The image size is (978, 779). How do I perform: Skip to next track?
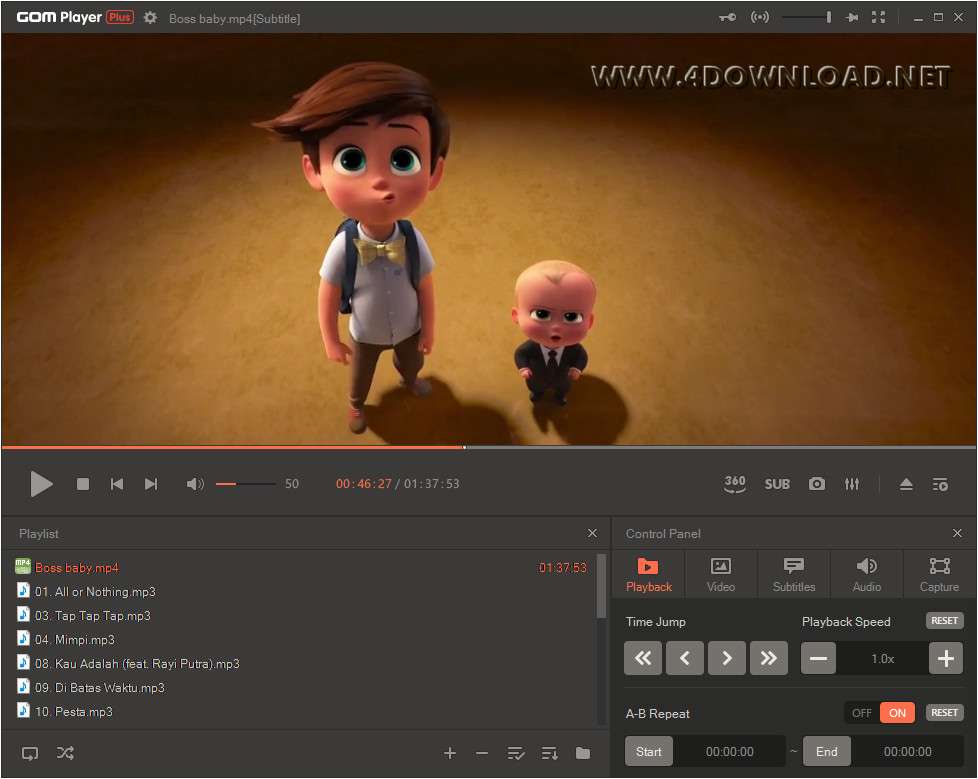[151, 484]
